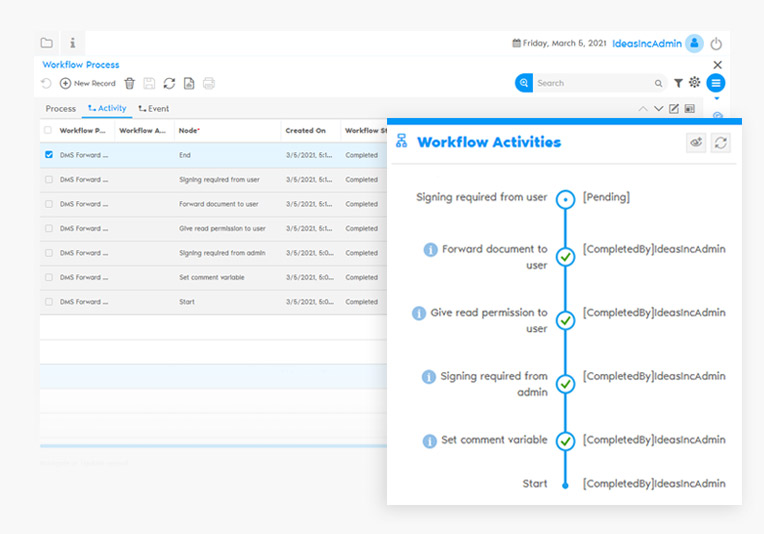Viewport: 764px width, 534px height.
Task: Open the info icon tab
Action: click(x=73, y=43)
